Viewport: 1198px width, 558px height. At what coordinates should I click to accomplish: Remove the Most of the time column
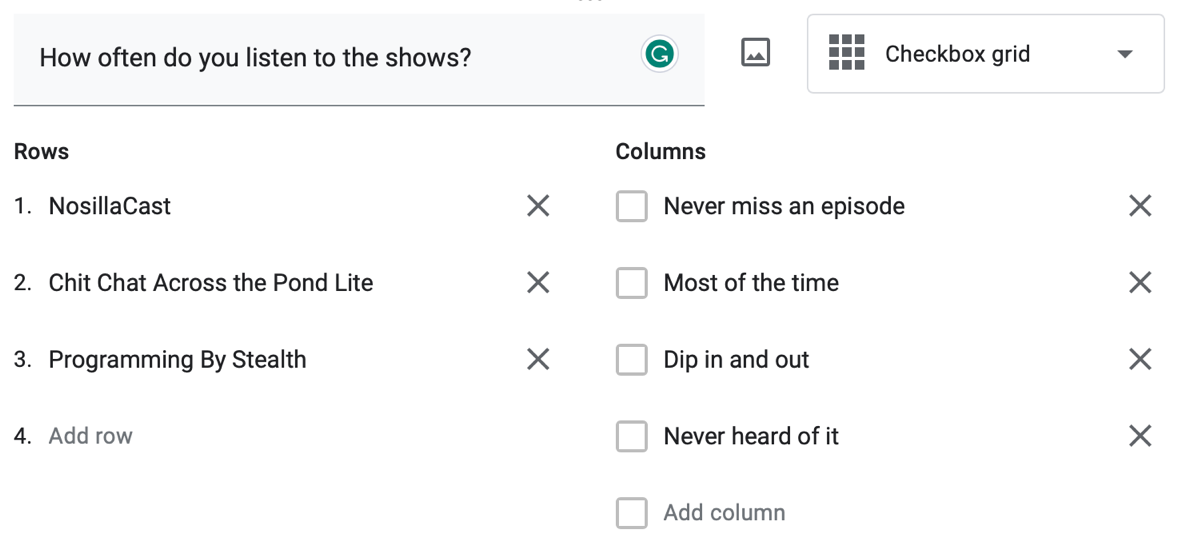pyautogui.click(x=1140, y=283)
